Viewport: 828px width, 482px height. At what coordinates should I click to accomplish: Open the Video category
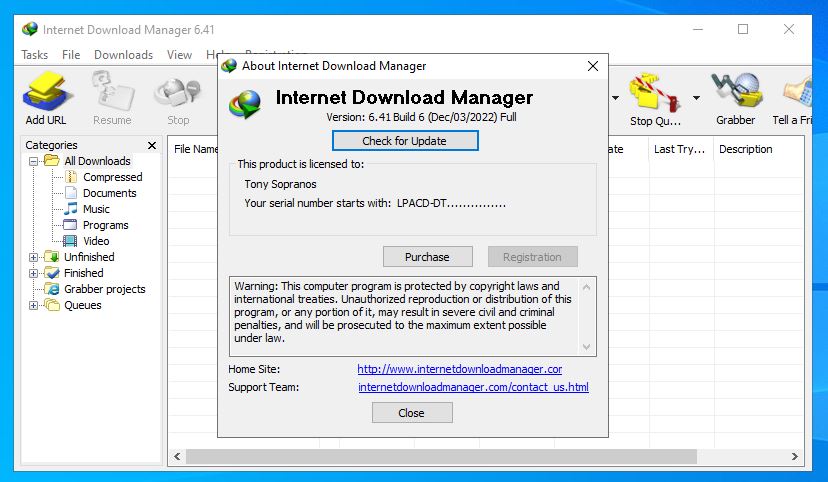tap(96, 241)
